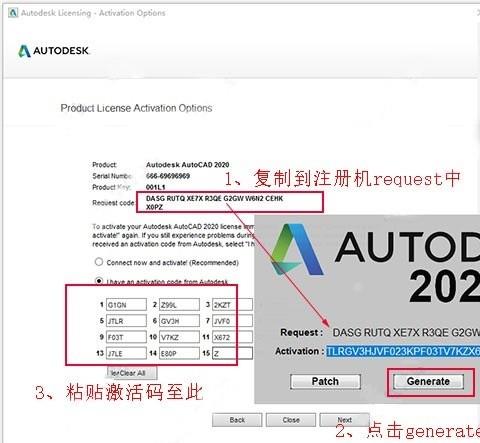This screenshot has height=443, width=480.
Task: Click activation field 15 containing Z
Action: 232,353
